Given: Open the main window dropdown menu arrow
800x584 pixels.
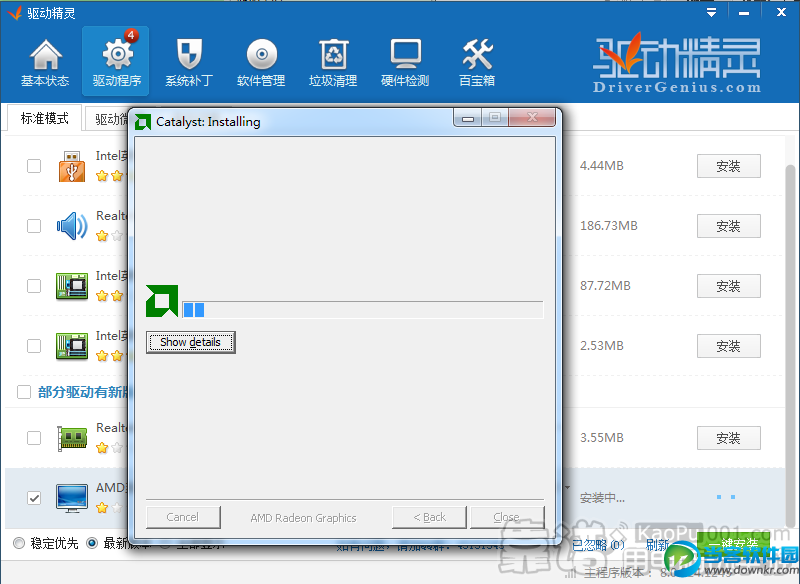Looking at the screenshot, I should coord(711,13).
